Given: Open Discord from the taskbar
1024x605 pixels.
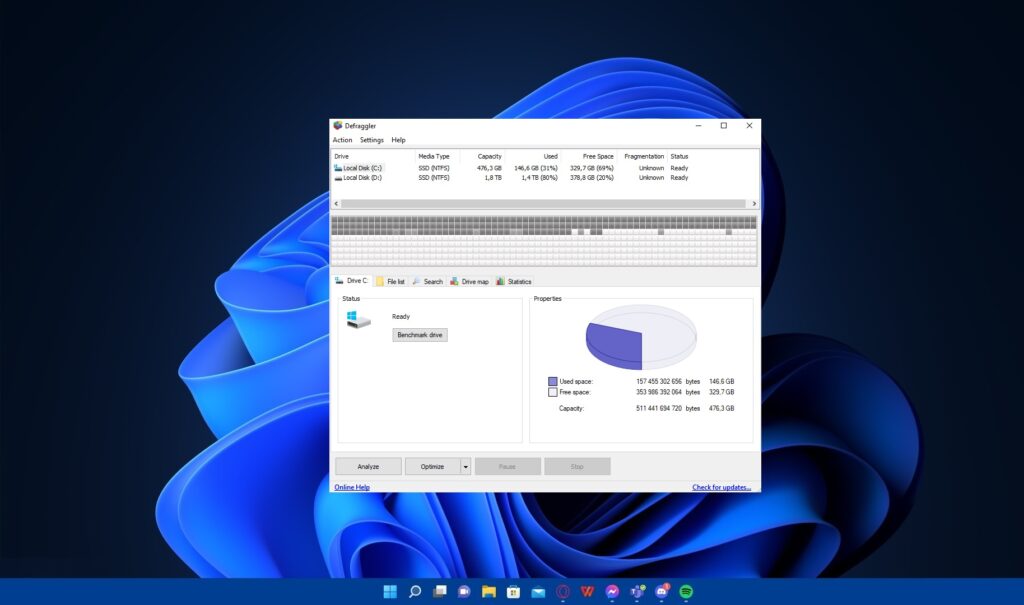Looking at the screenshot, I should coord(662,592).
